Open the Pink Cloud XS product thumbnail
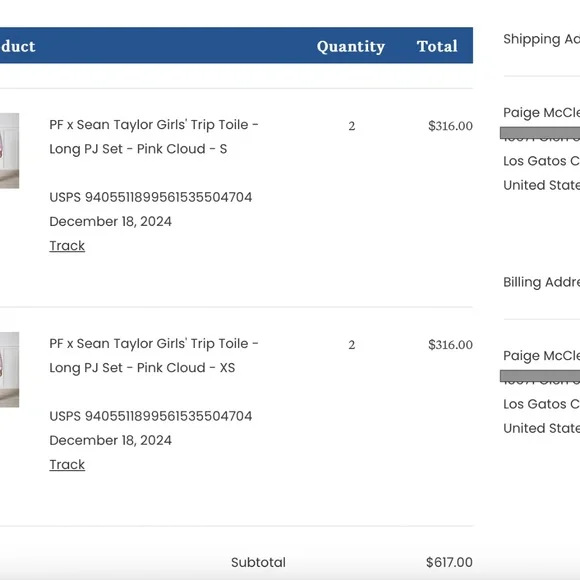 tap(9, 370)
